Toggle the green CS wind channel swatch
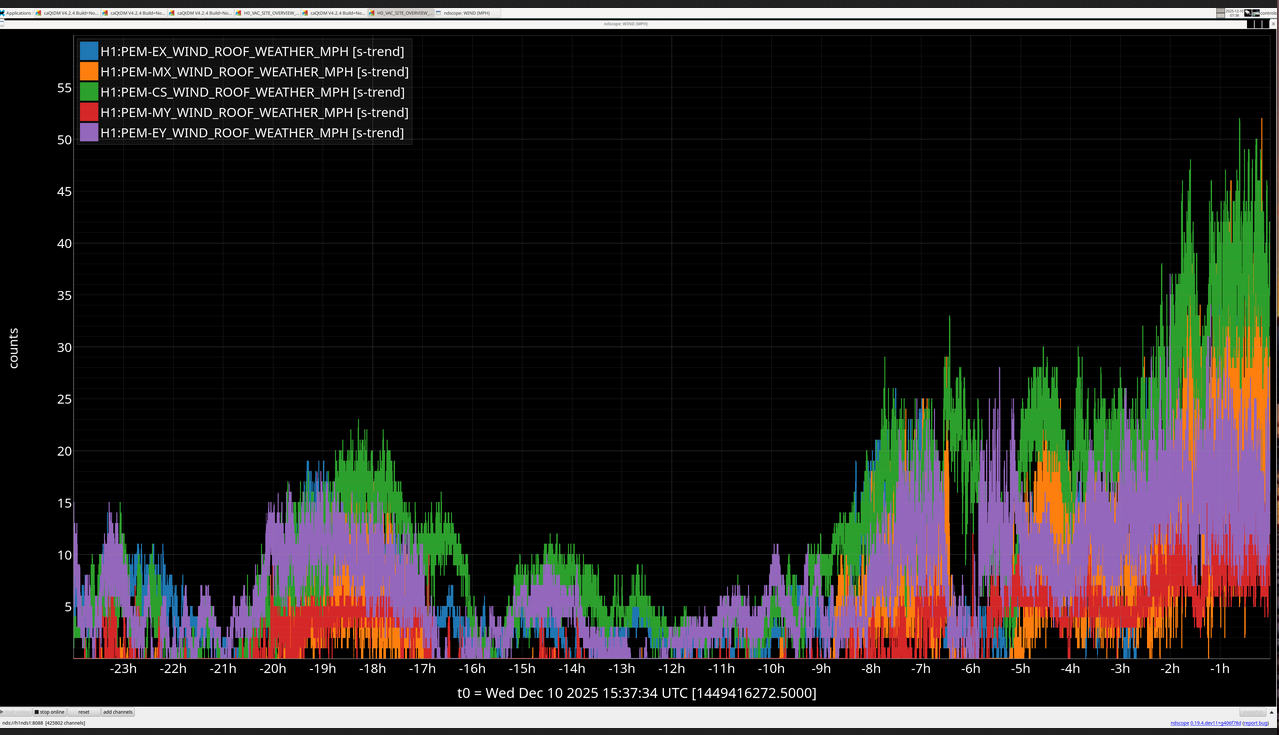Screen dimensions: 1279x735 [89, 92]
